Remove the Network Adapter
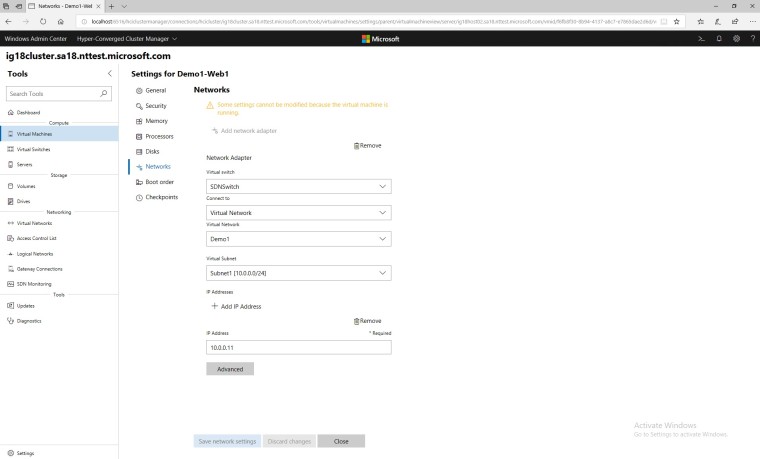Image resolution: width=760 pixels, height=459 pixels. point(367,145)
